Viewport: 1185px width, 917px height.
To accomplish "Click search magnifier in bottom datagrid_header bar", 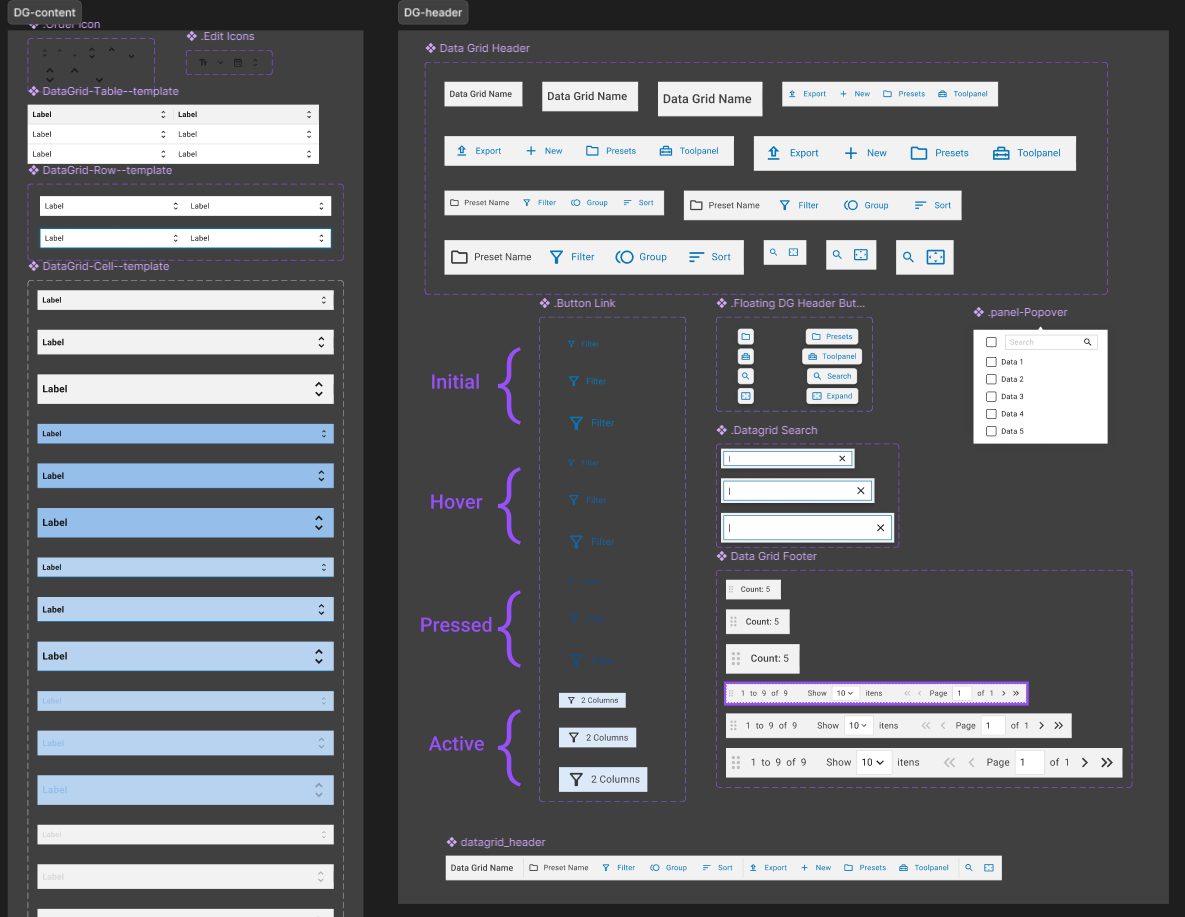I will [968, 868].
